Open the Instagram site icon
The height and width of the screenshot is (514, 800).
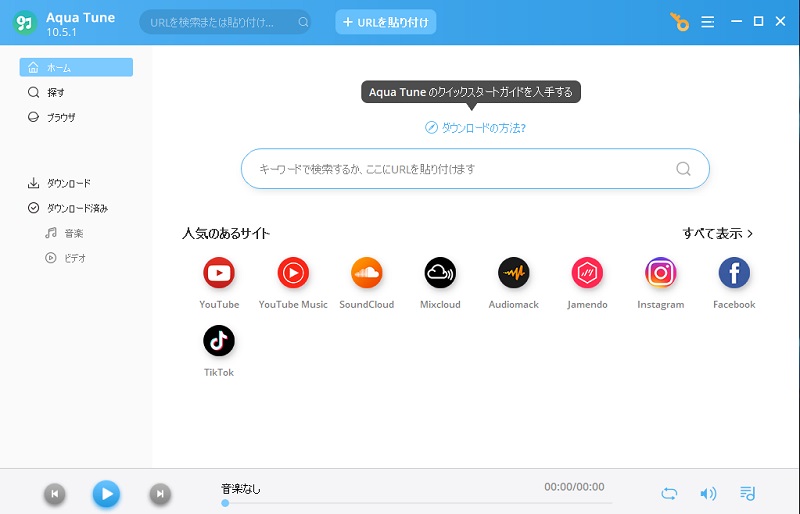click(x=660, y=273)
